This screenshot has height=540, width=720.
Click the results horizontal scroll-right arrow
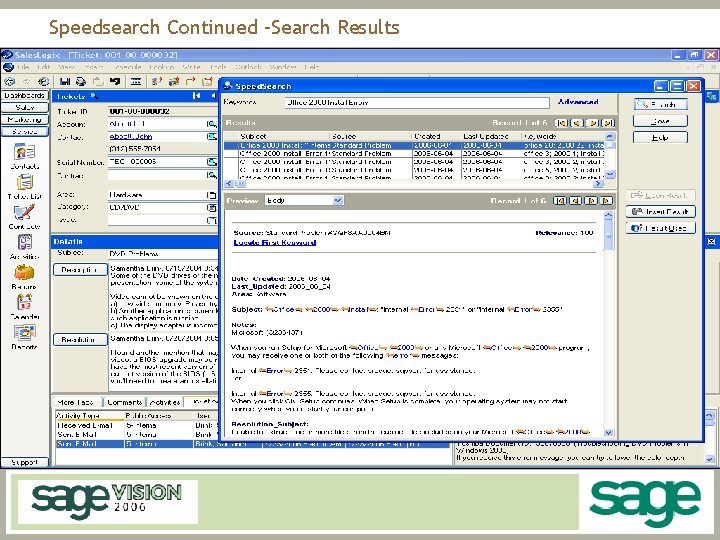[597, 184]
